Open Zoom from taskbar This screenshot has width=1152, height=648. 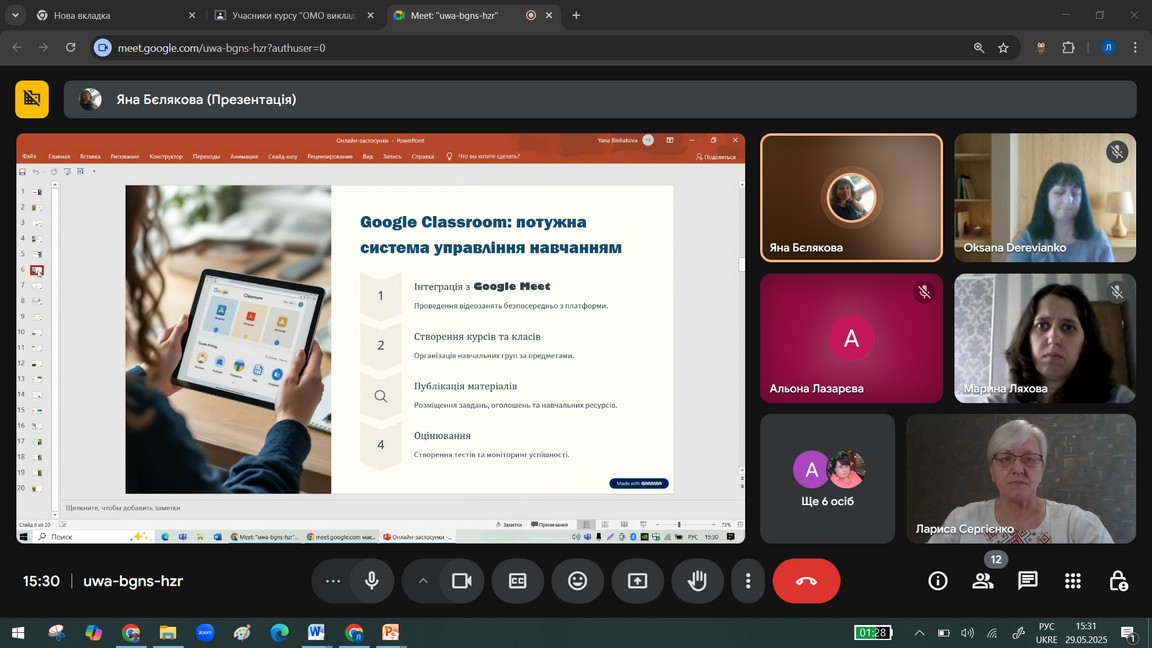(x=205, y=633)
